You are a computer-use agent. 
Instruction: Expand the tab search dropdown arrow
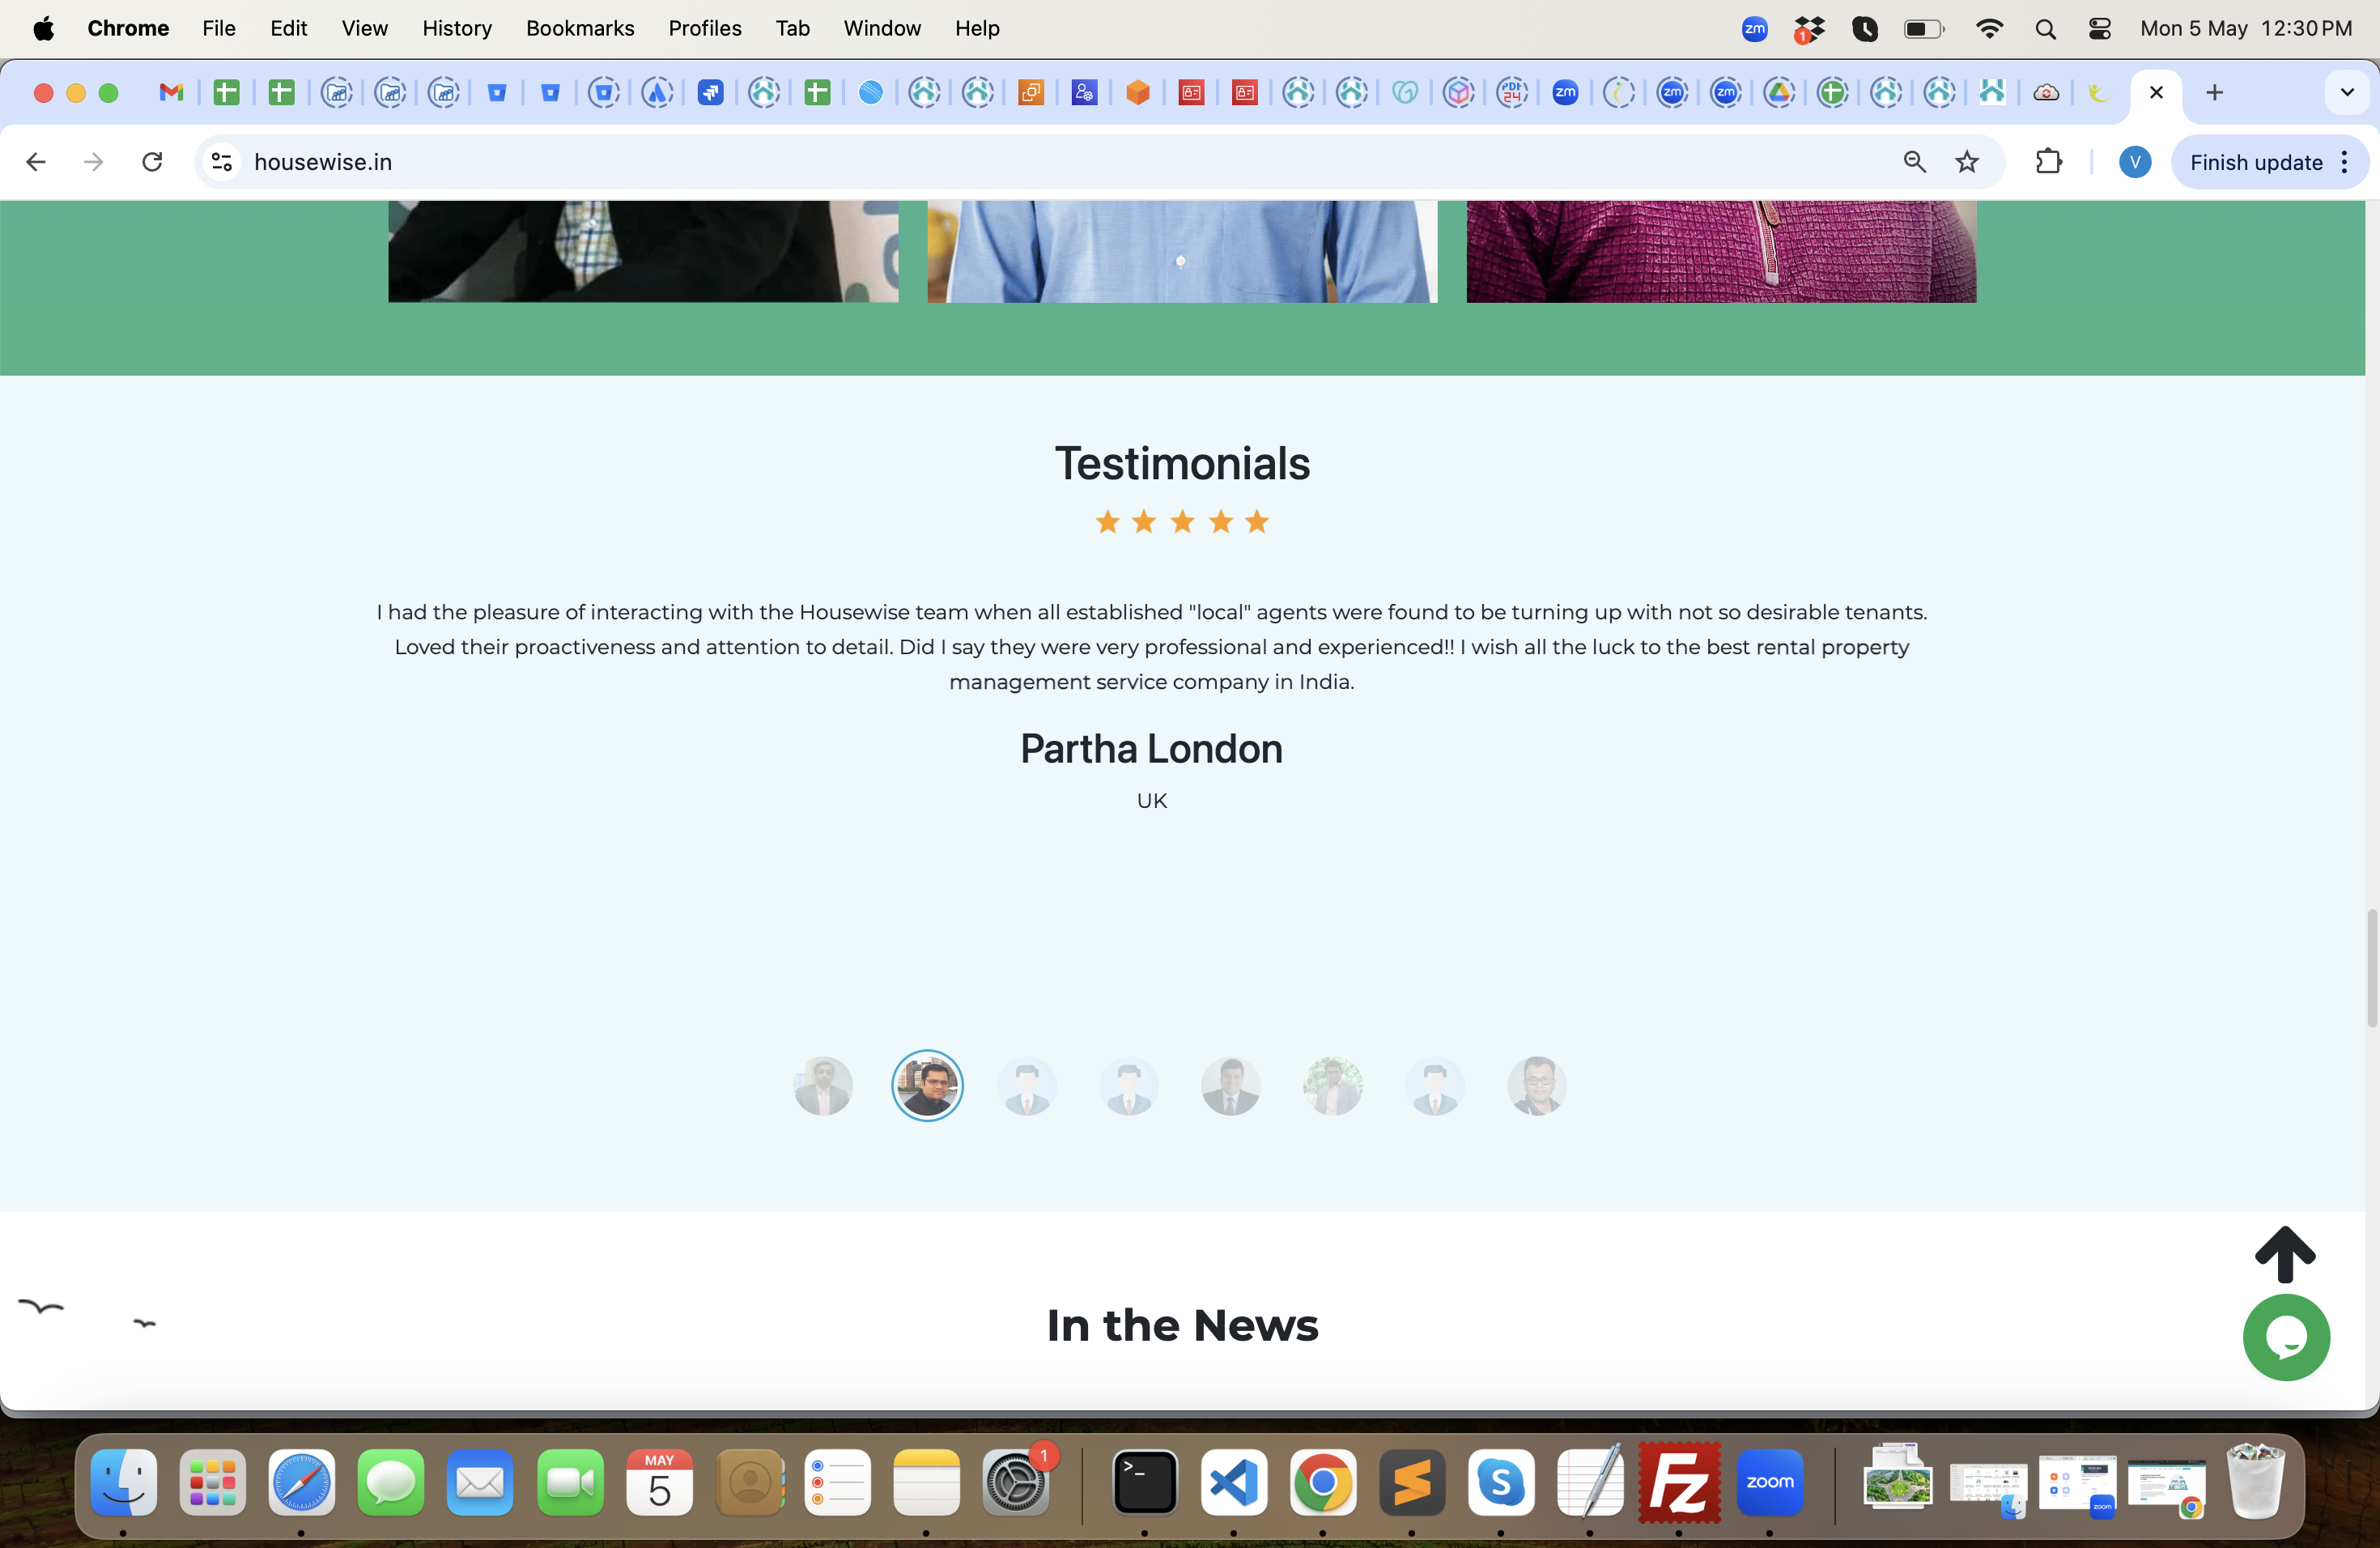[2347, 93]
